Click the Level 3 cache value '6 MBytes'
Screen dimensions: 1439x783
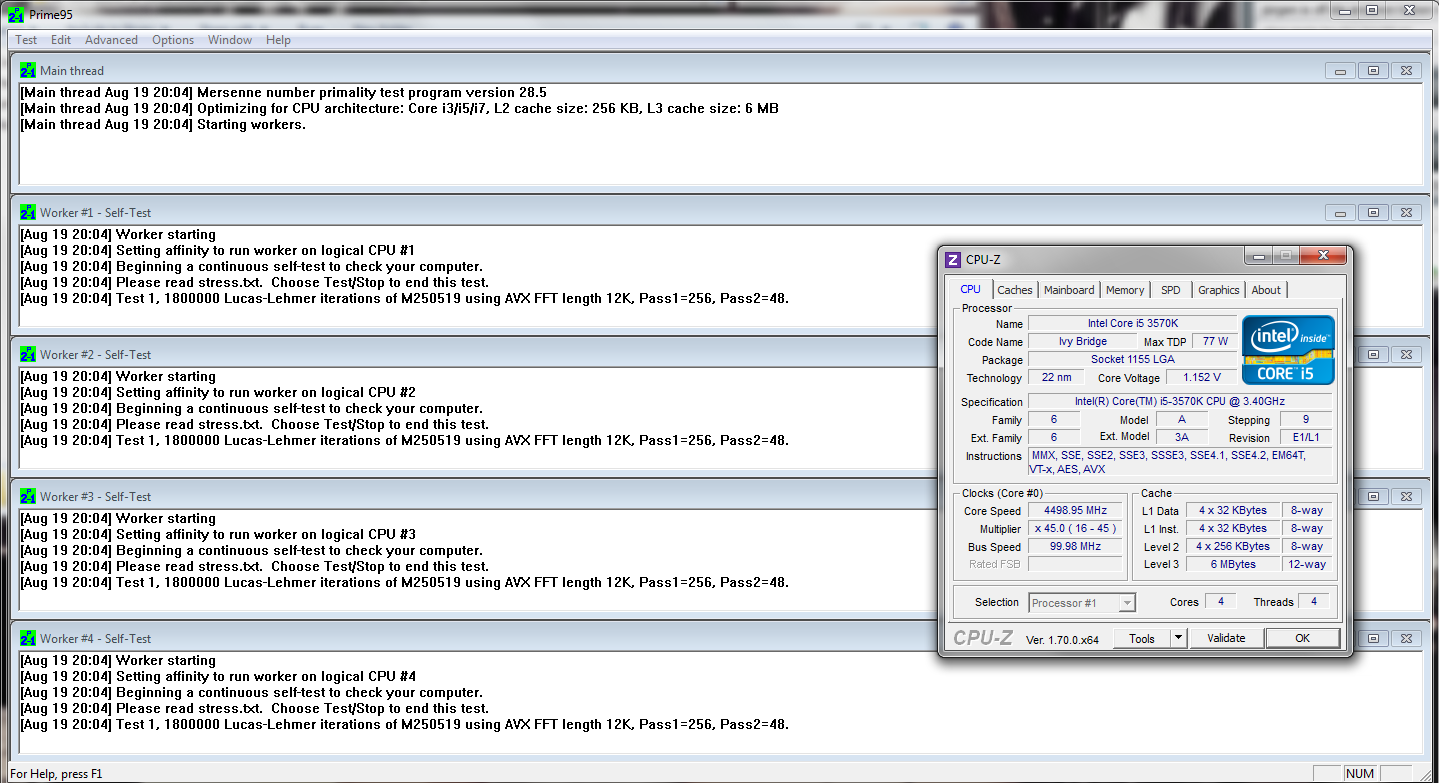pyautogui.click(x=1233, y=564)
